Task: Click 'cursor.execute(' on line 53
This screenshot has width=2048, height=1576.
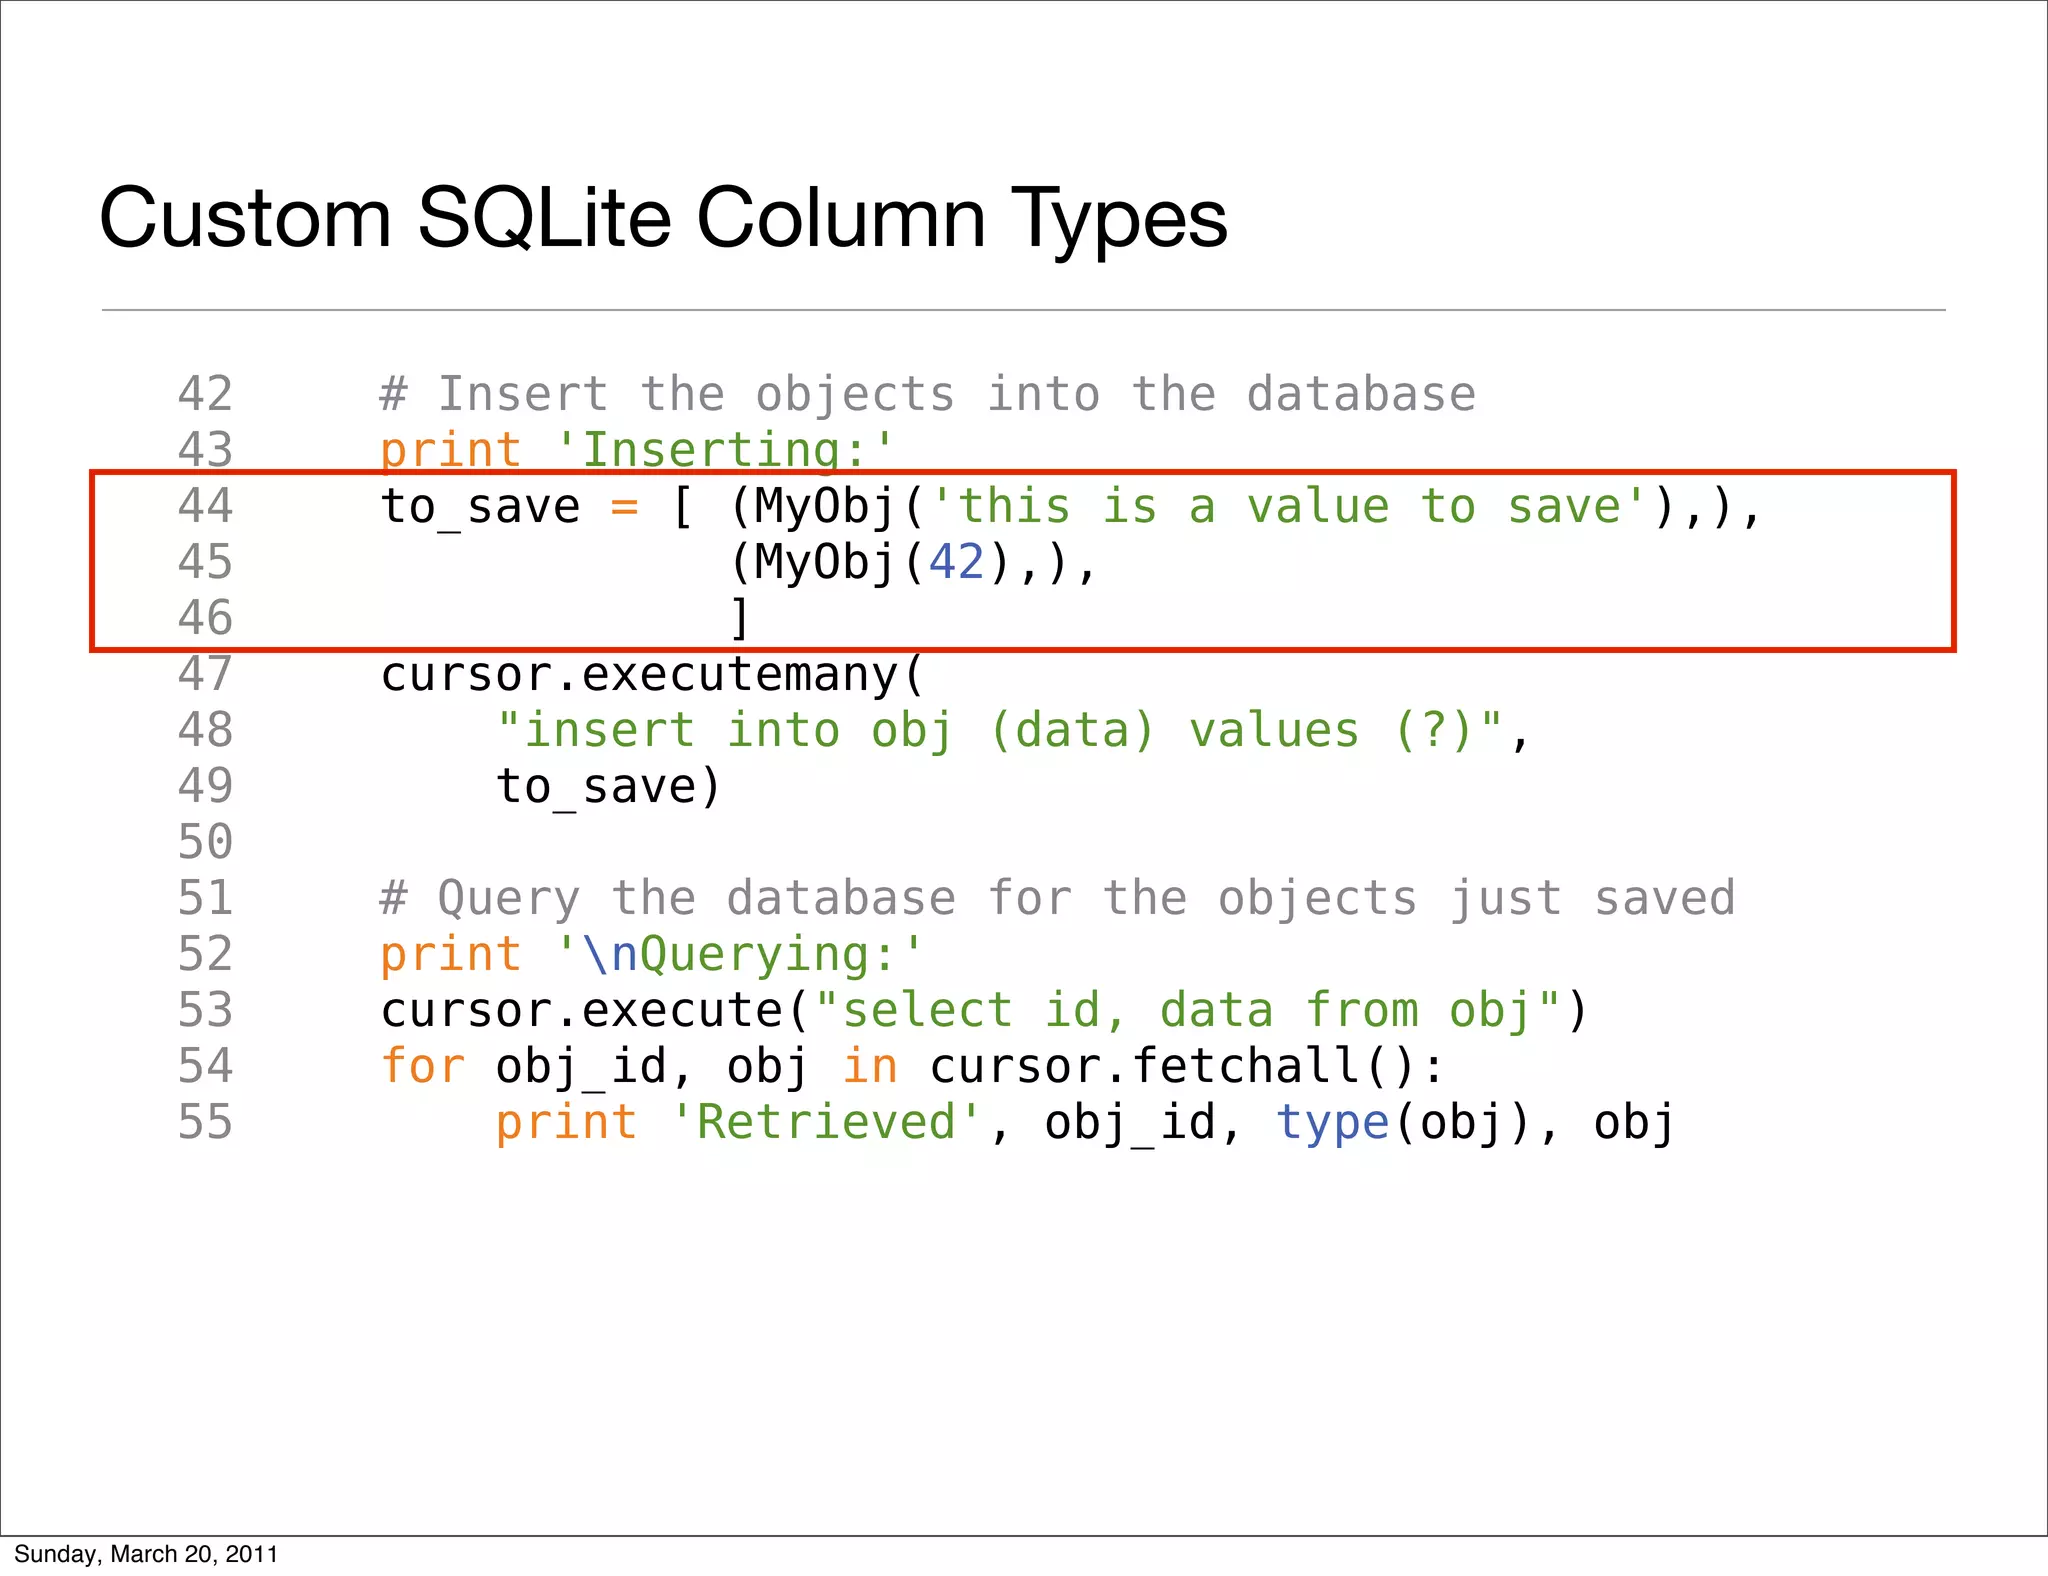Action: pos(595,1011)
